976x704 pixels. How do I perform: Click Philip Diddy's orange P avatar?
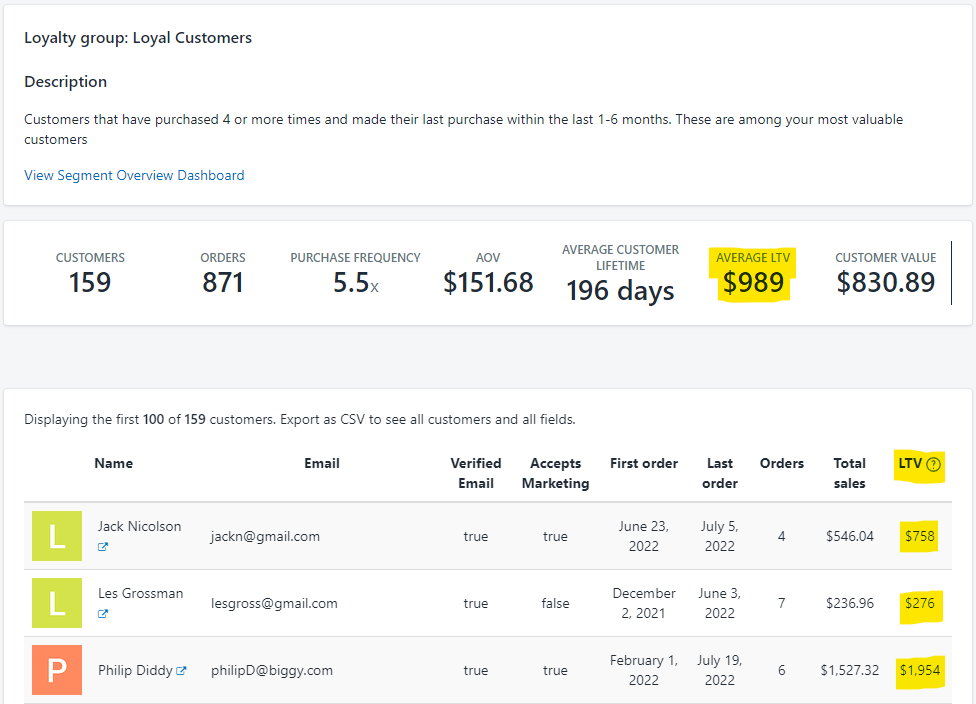click(x=57, y=670)
